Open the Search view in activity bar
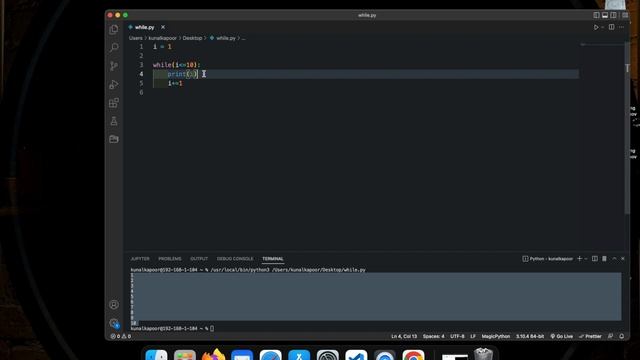Image resolution: width=640 pixels, height=360 pixels. coord(114,47)
